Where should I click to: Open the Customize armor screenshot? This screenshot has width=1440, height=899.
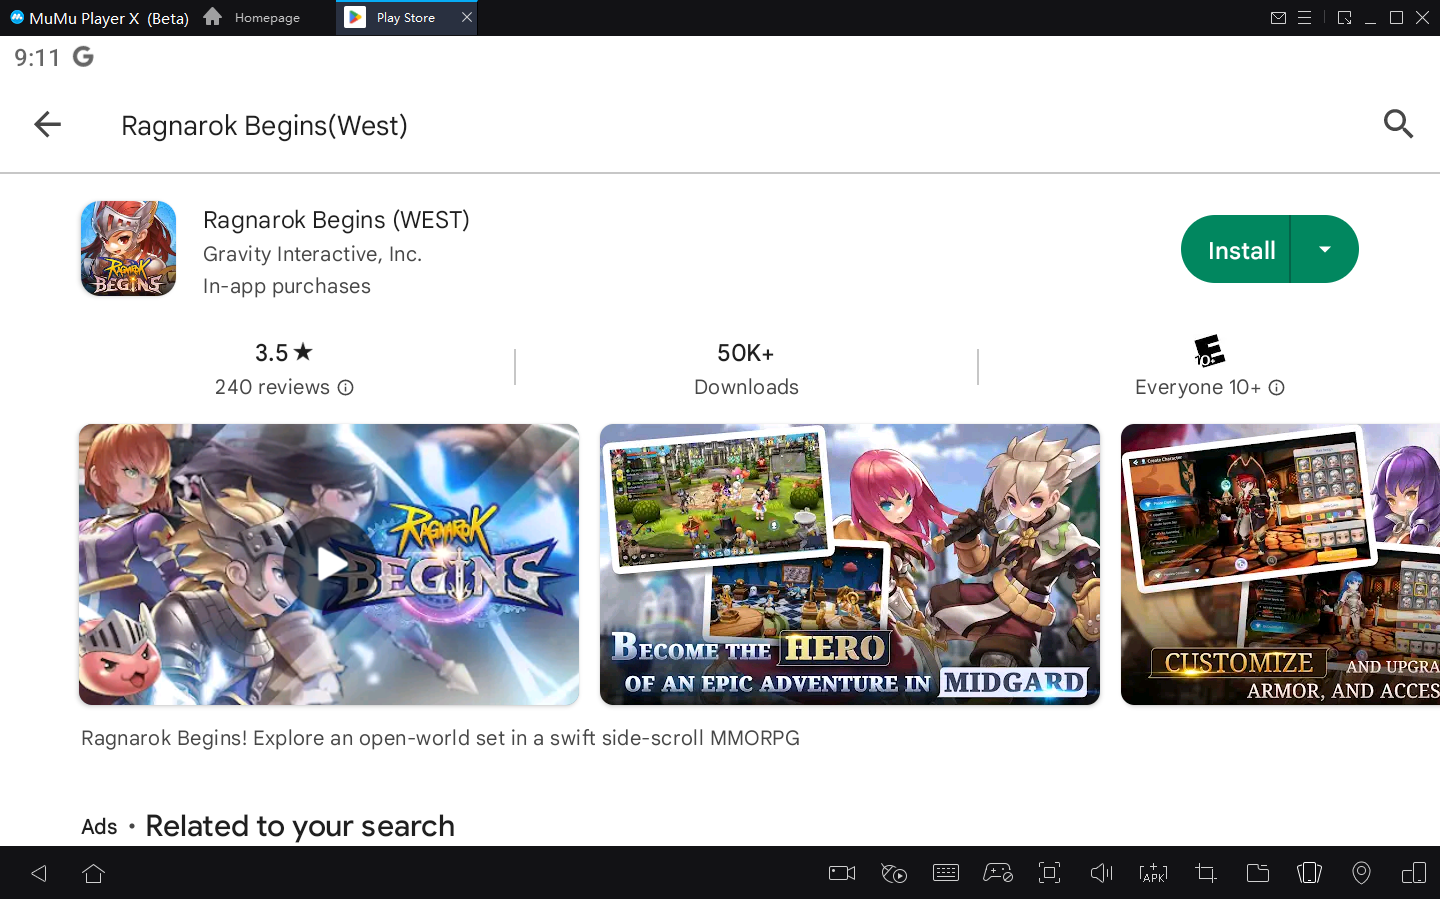tap(1280, 564)
